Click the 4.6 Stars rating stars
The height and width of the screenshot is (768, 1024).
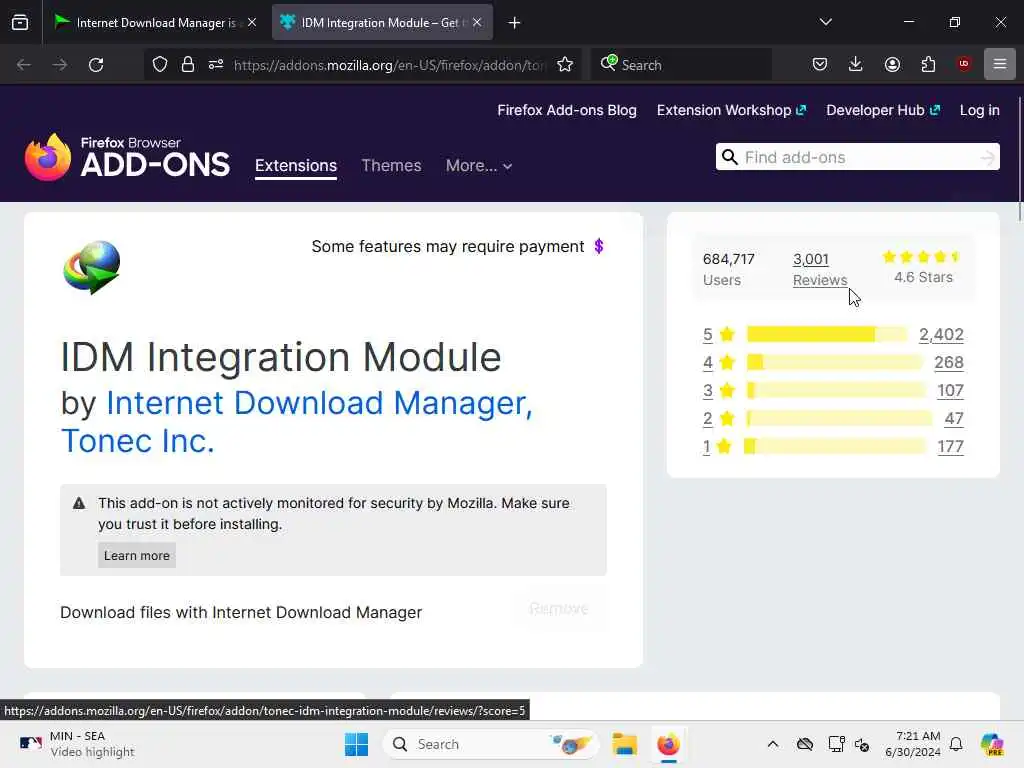click(x=921, y=257)
